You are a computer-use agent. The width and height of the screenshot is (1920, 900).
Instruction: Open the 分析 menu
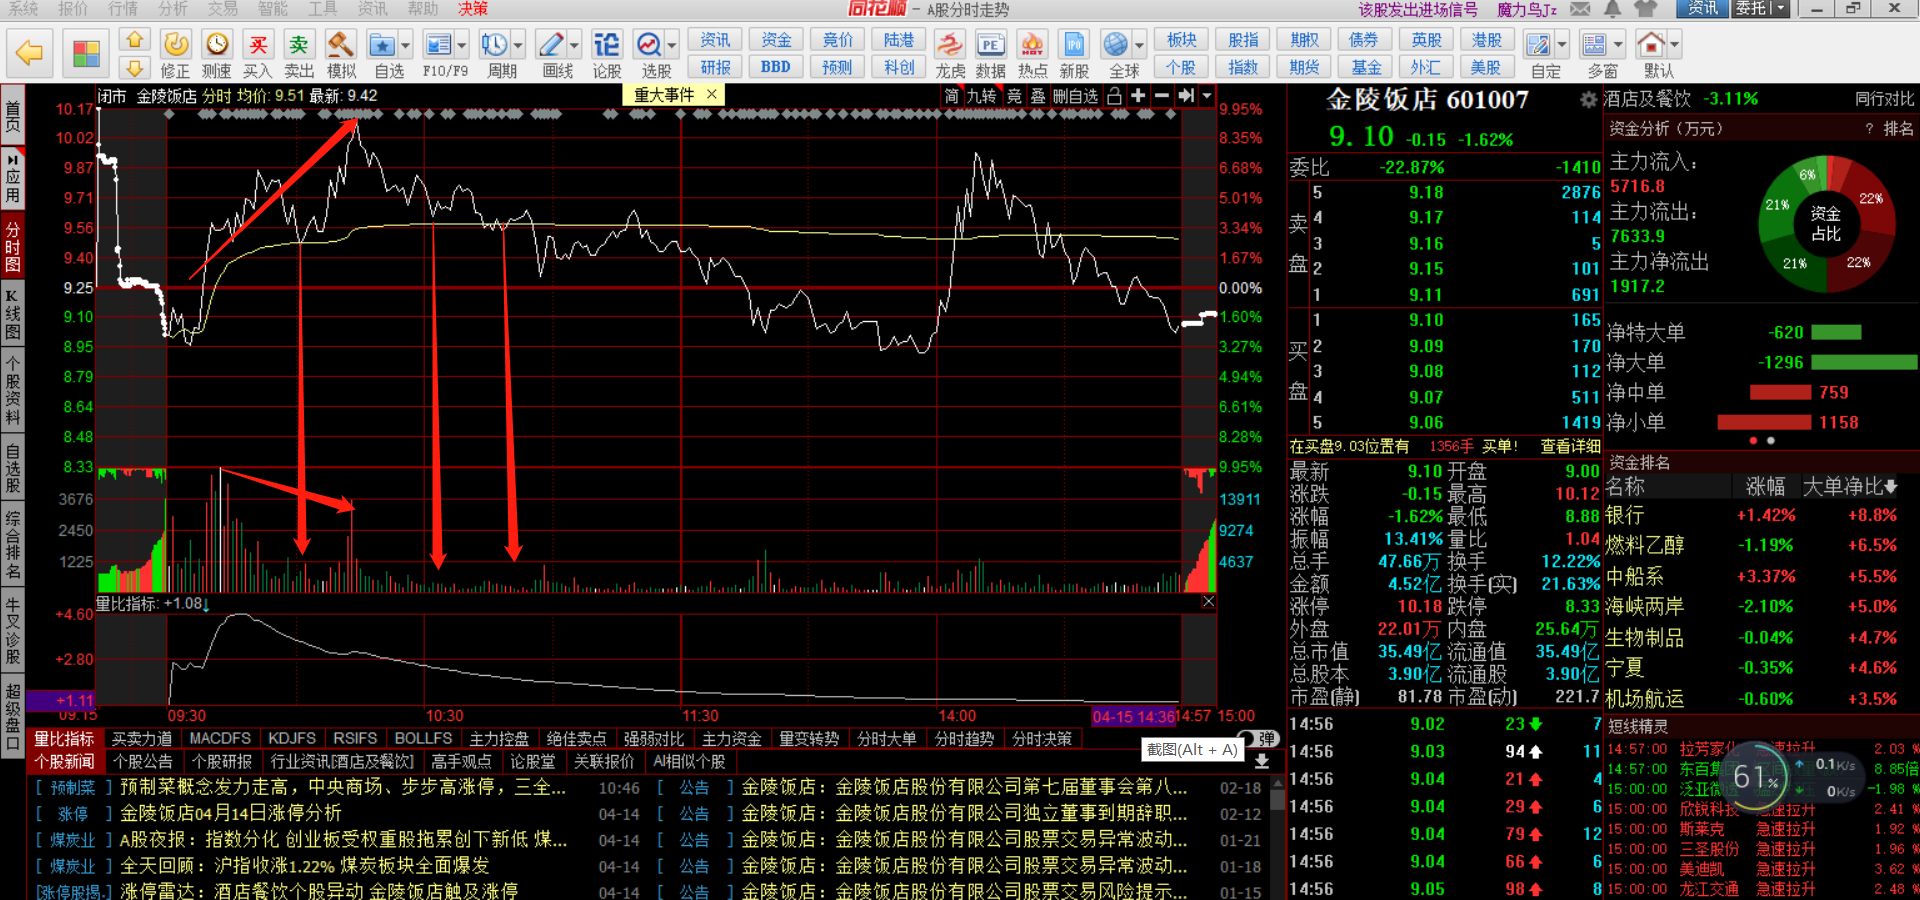click(173, 9)
